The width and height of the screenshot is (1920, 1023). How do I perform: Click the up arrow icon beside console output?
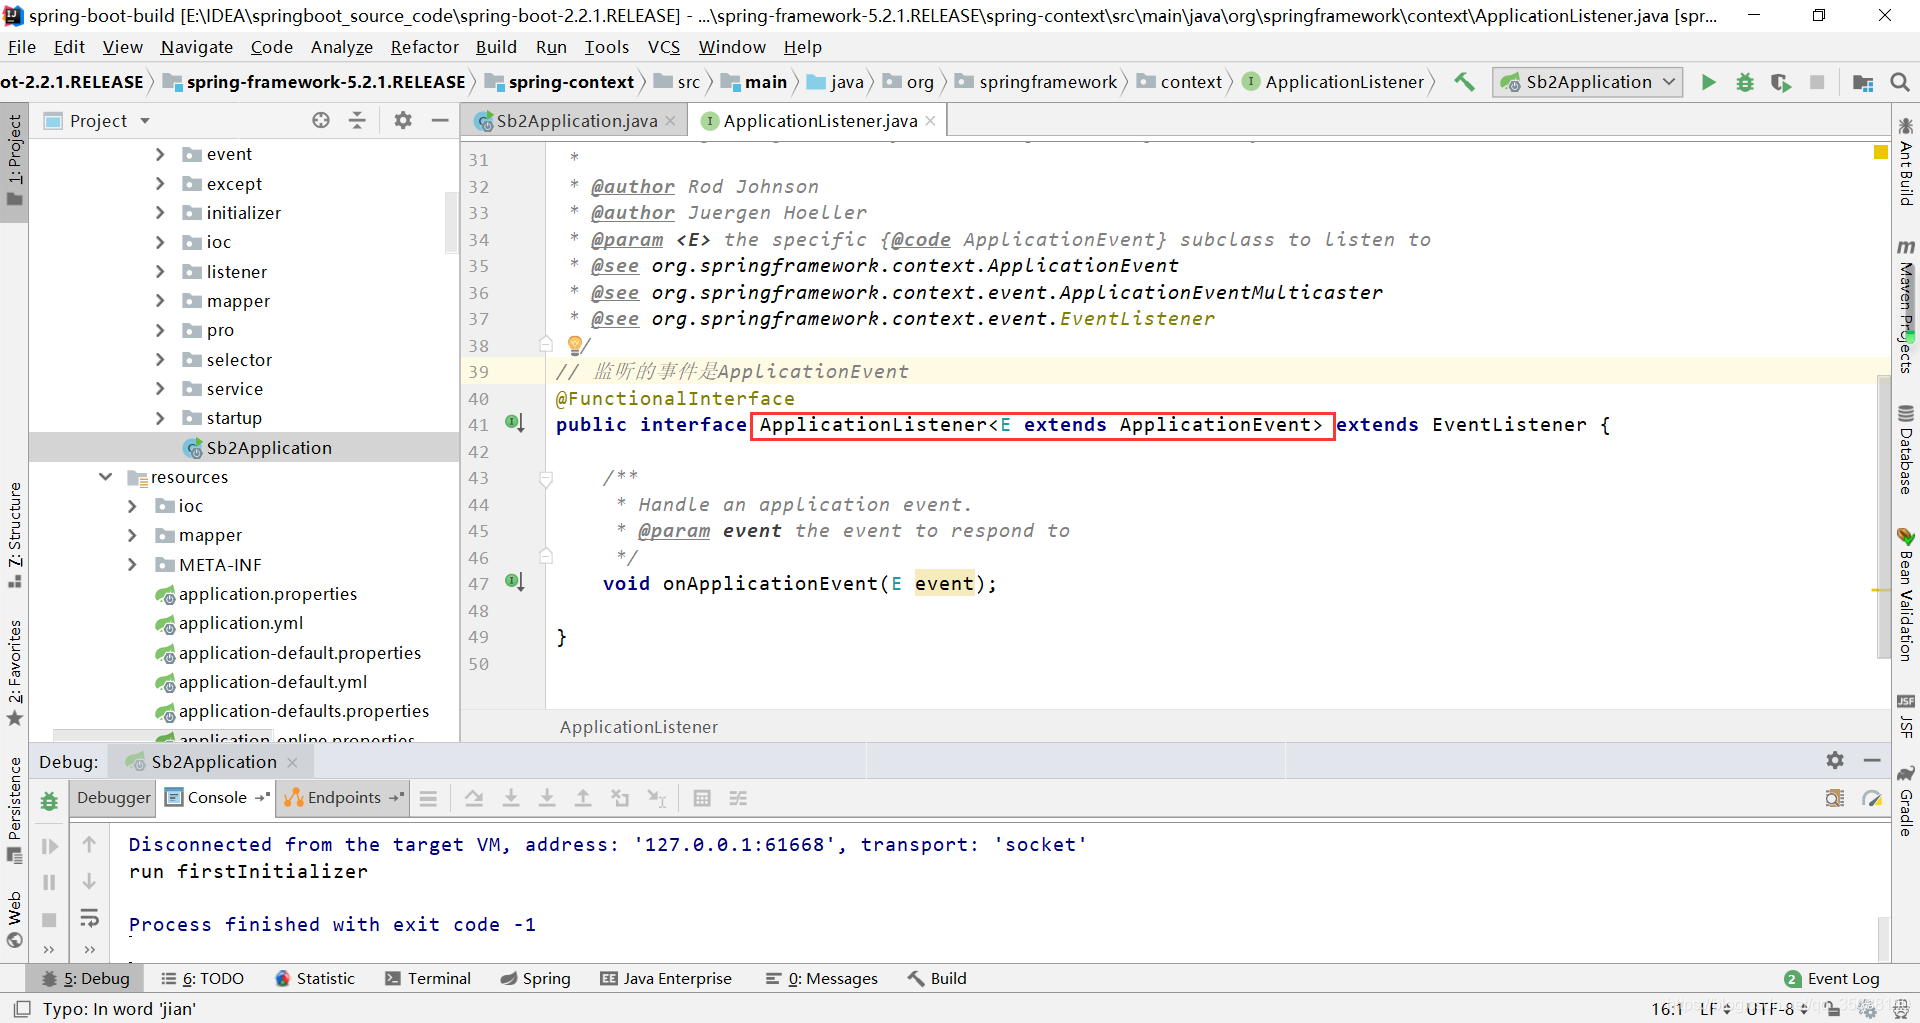(x=89, y=845)
